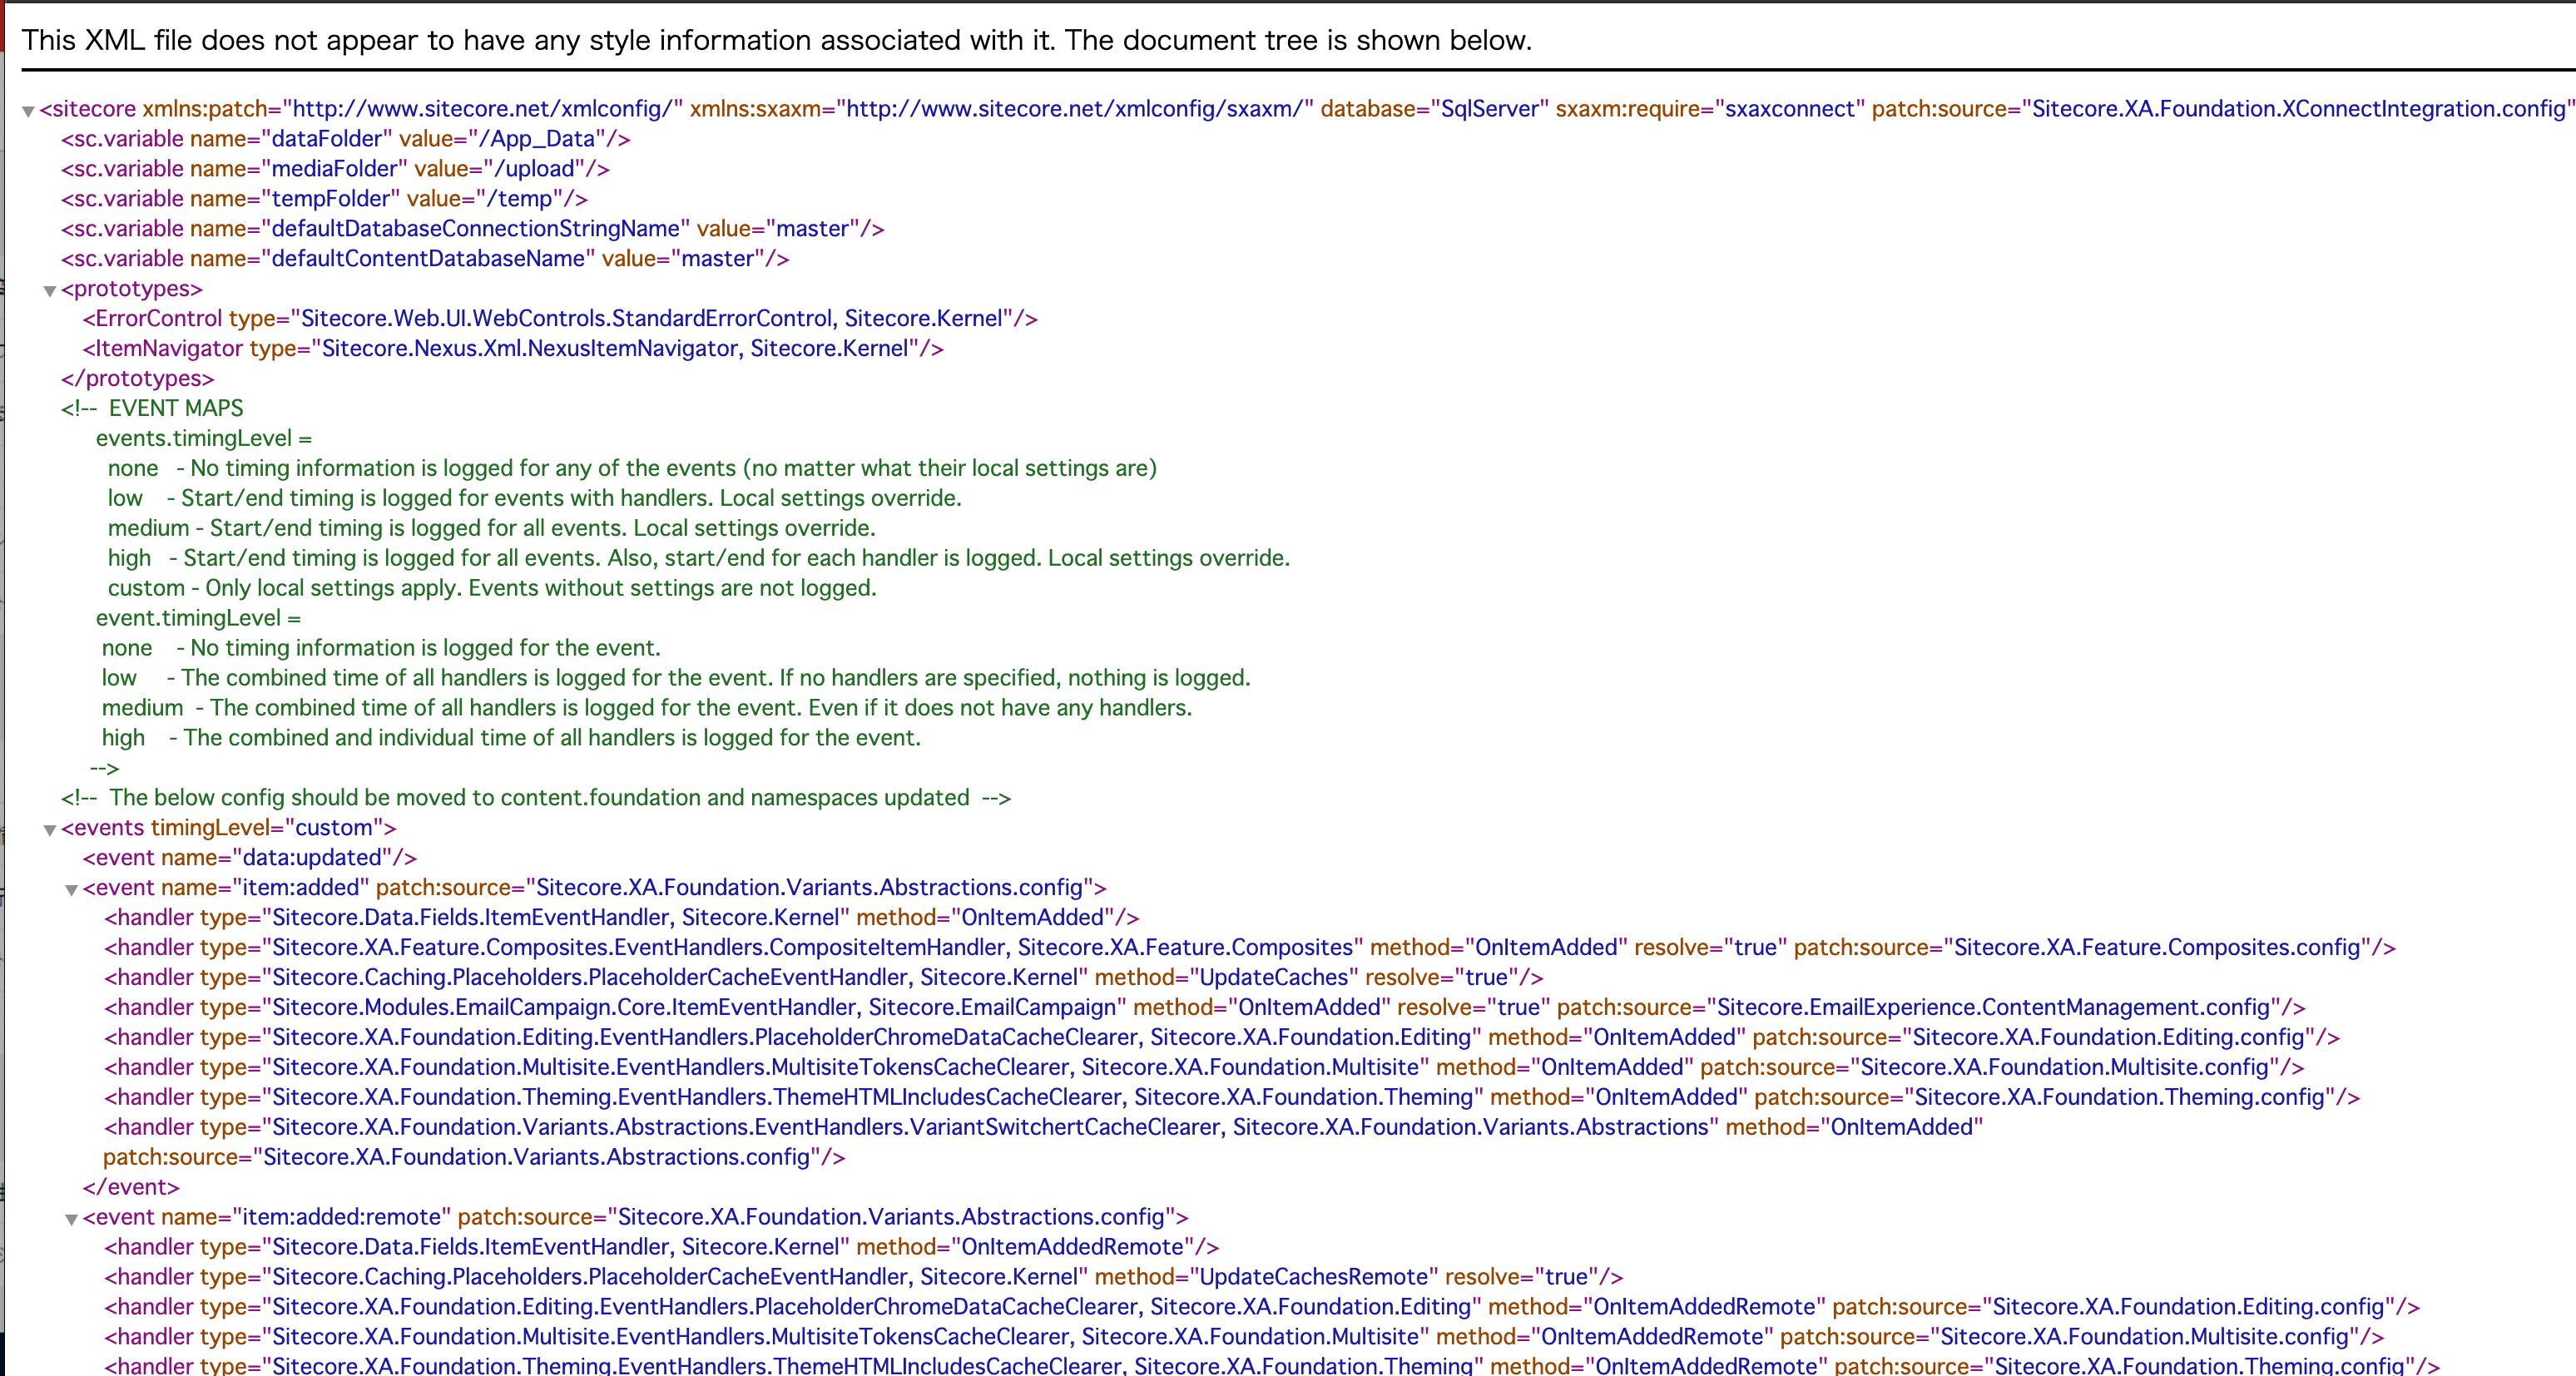Click the events.timingLevel comment line

point(204,438)
